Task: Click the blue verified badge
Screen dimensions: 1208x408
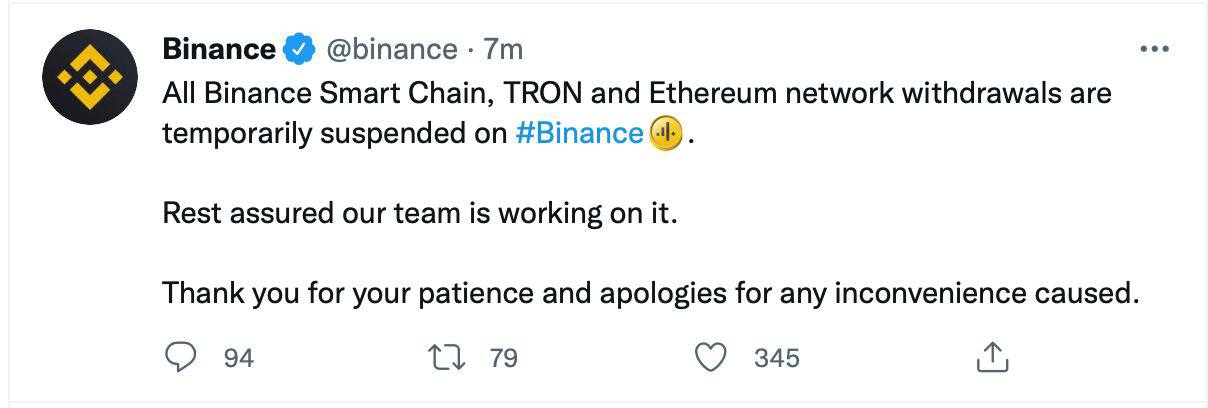Action: (298, 48)
